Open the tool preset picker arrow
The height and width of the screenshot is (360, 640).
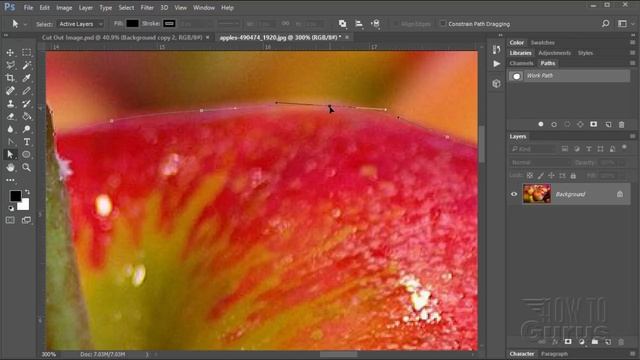tap(25, 24)
